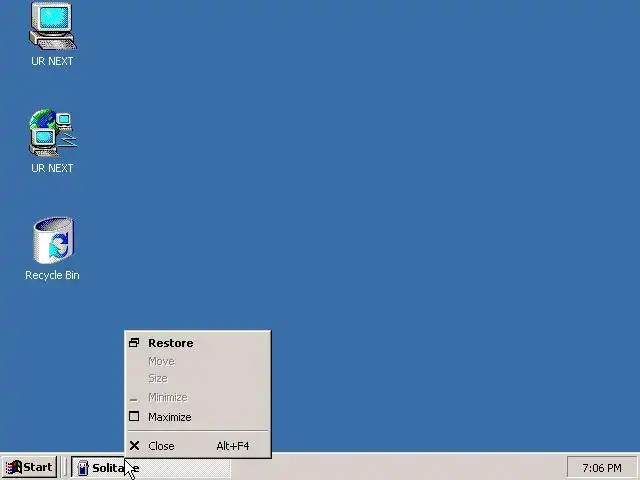Image resolution: width=640 pixels, height=480 pixels.
Task: Click the Solitaire taskbar button
Action: (x=151, y=467)
